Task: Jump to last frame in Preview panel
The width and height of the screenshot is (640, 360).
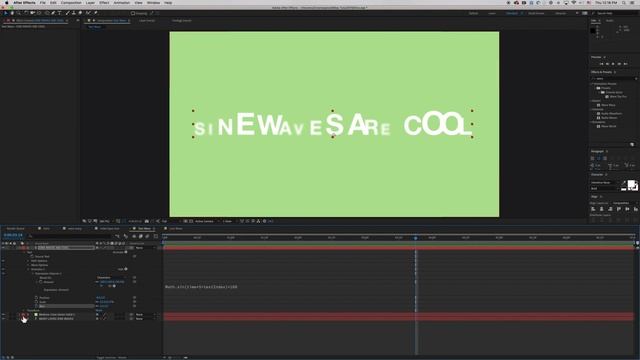Action: pos(625,64)
